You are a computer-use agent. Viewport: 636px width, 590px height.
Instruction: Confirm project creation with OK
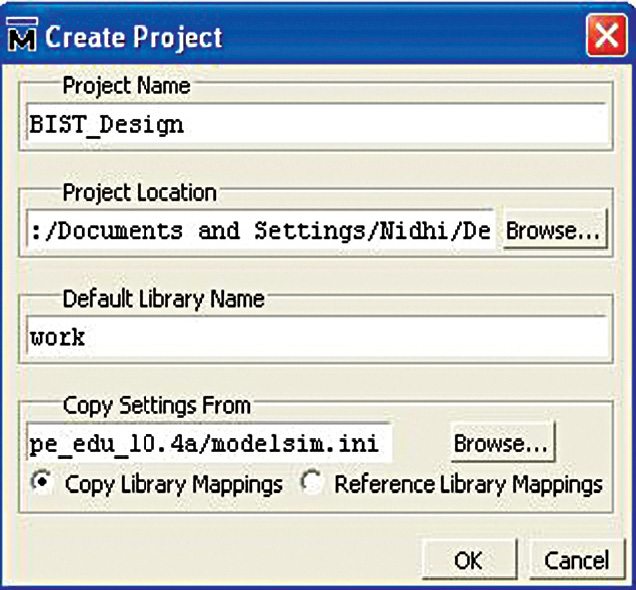(x=468, y=561)
